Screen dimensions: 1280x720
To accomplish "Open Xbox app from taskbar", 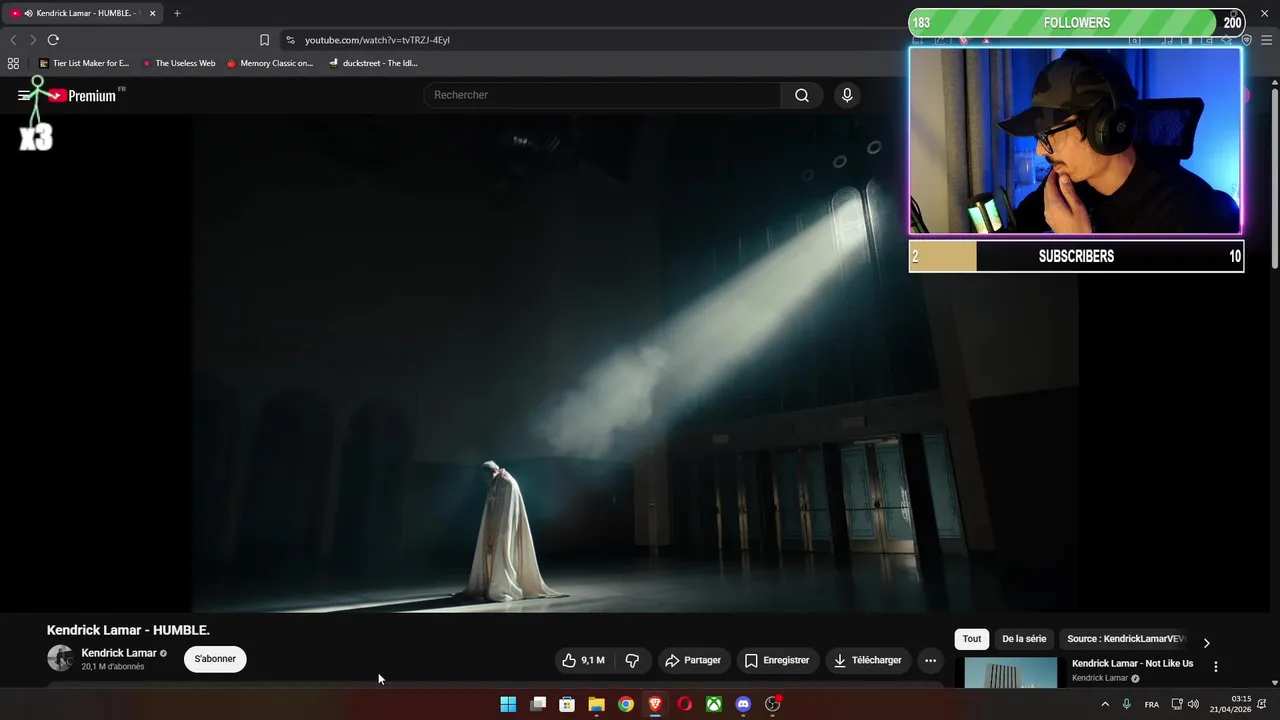I will (714, 704).
